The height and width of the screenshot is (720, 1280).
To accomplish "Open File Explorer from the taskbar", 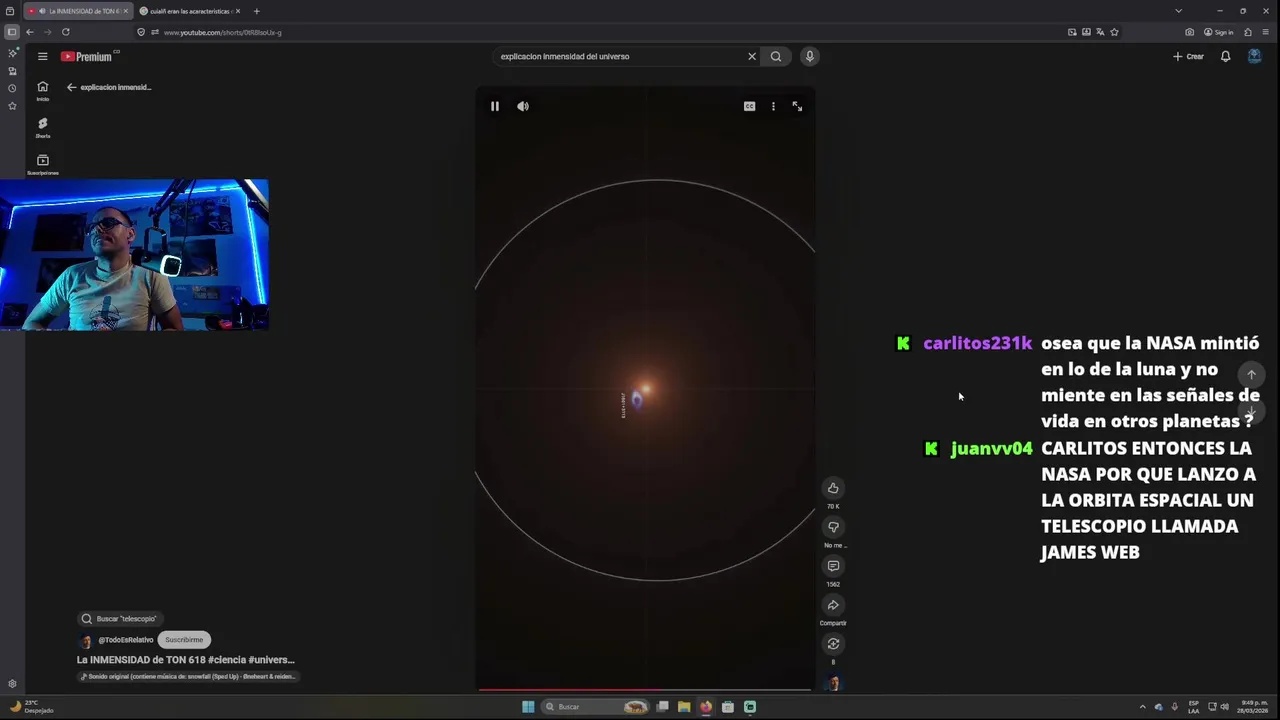I will point(684,707).
